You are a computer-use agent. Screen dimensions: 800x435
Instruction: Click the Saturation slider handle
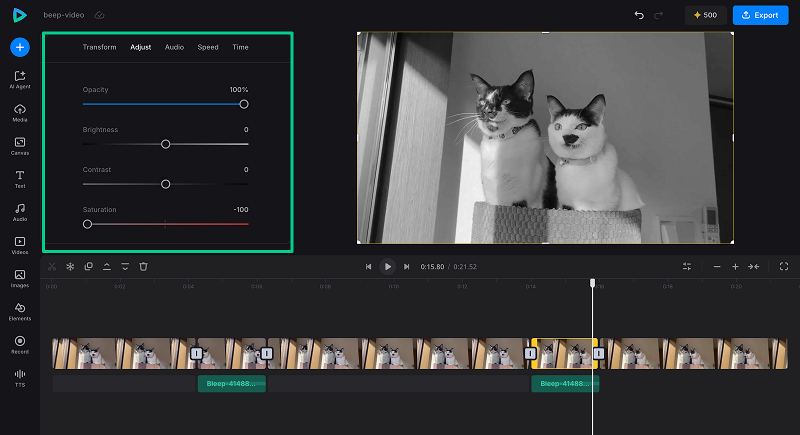[x=87, y=224]
